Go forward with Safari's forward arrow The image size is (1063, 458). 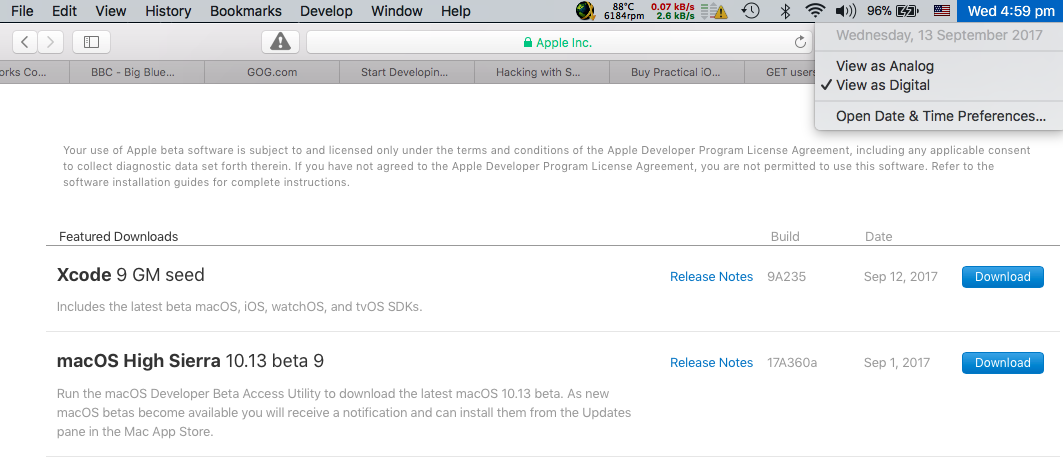[x=51, y=42]
